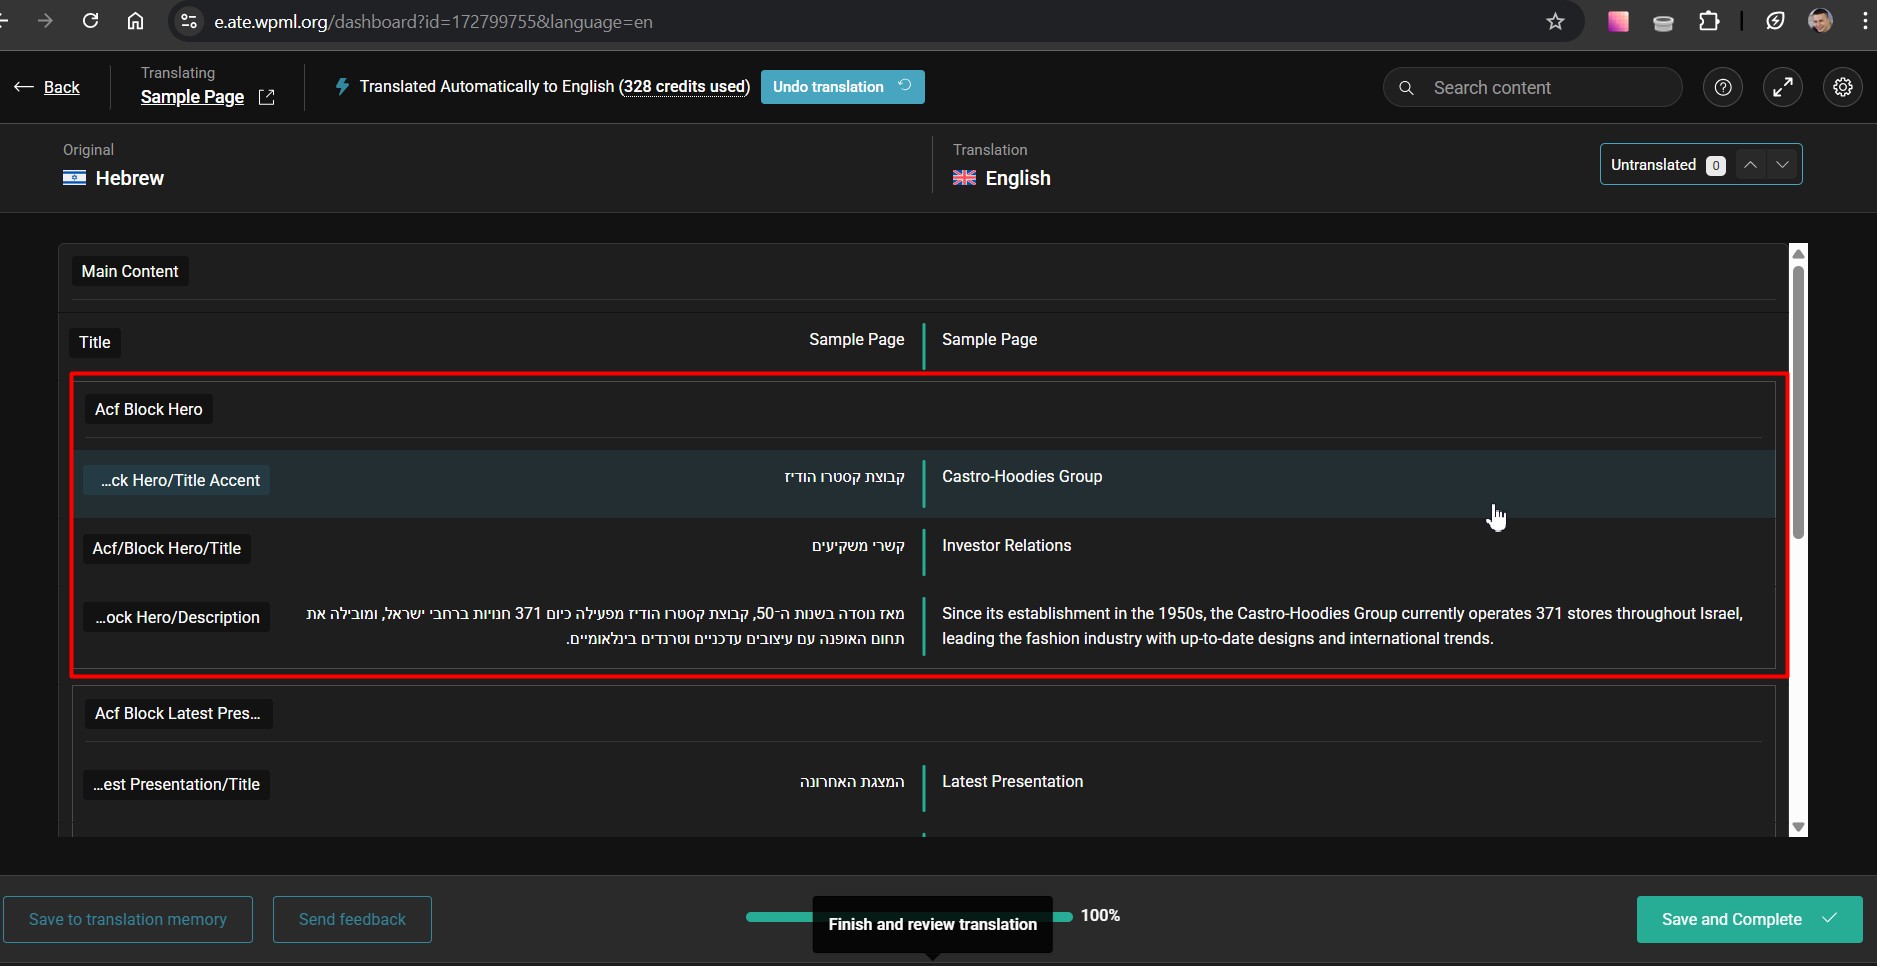Jump to previous untranslated segment
The width and height of the screenshot is (1877, 966).
(x=1750, y=165)
